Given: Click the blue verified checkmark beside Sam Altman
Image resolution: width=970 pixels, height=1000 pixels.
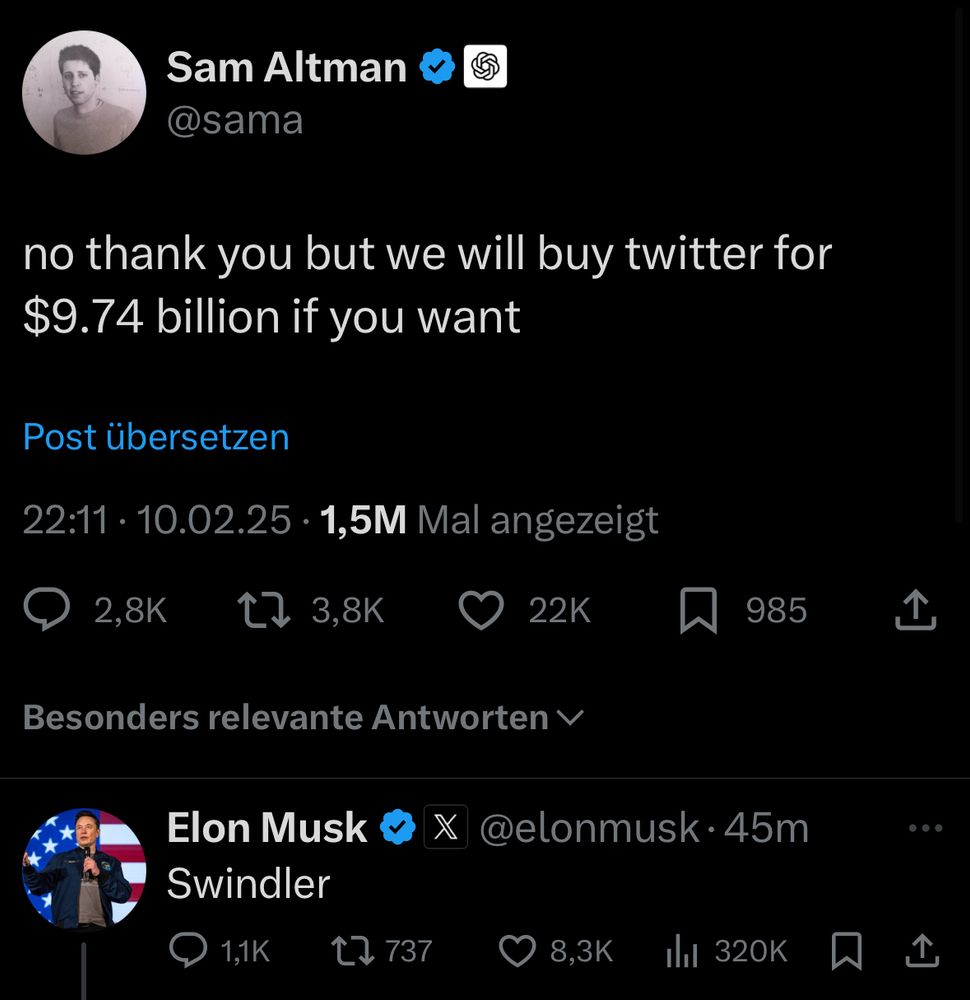Looking at the screenshot, I should click(x=437, y=66).
